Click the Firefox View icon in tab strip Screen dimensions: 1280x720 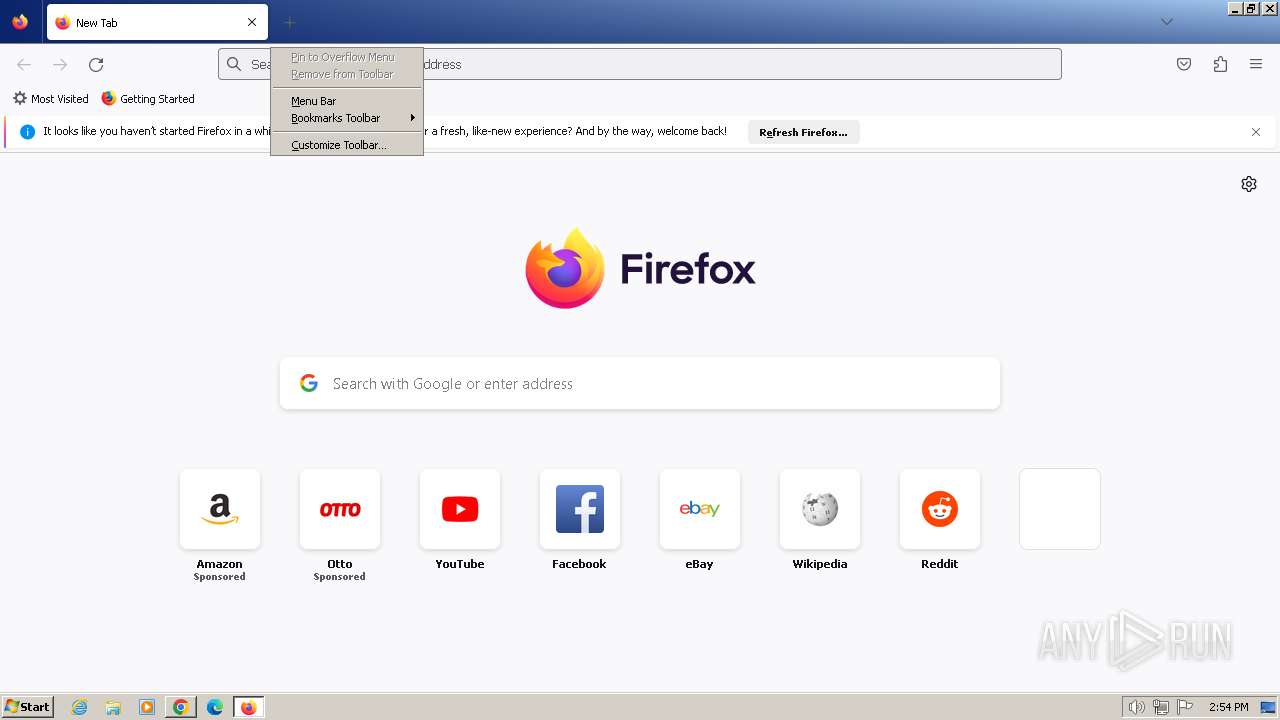20,22
